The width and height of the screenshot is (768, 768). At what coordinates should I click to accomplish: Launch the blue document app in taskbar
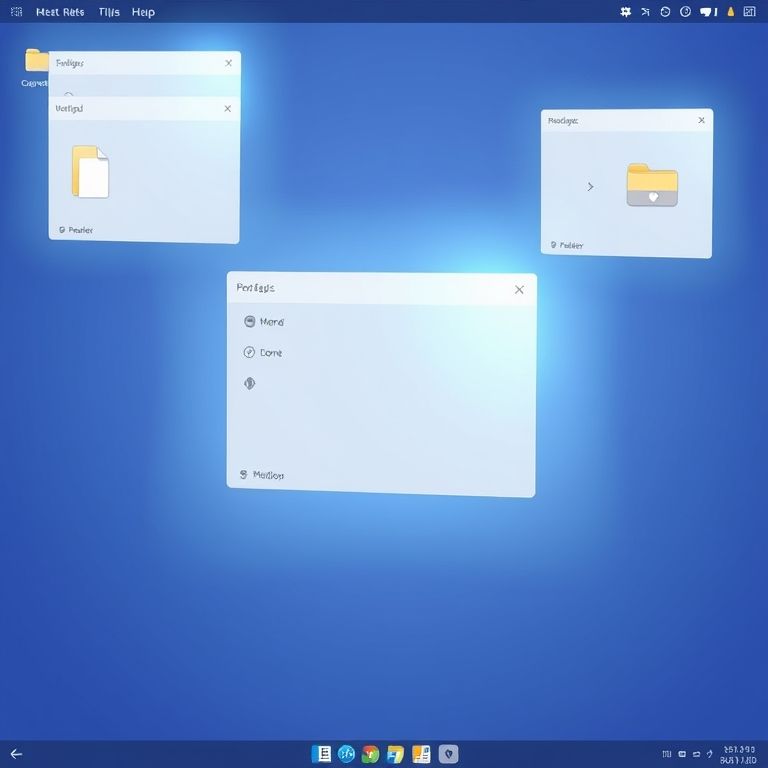click(x=321, y=754)
